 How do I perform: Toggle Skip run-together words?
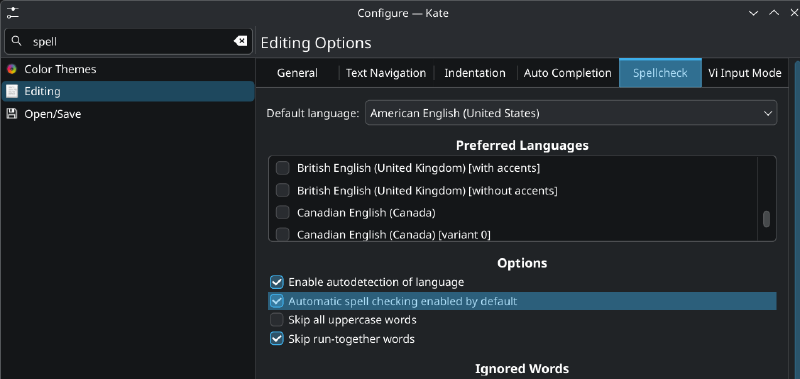tap(277, 339)
